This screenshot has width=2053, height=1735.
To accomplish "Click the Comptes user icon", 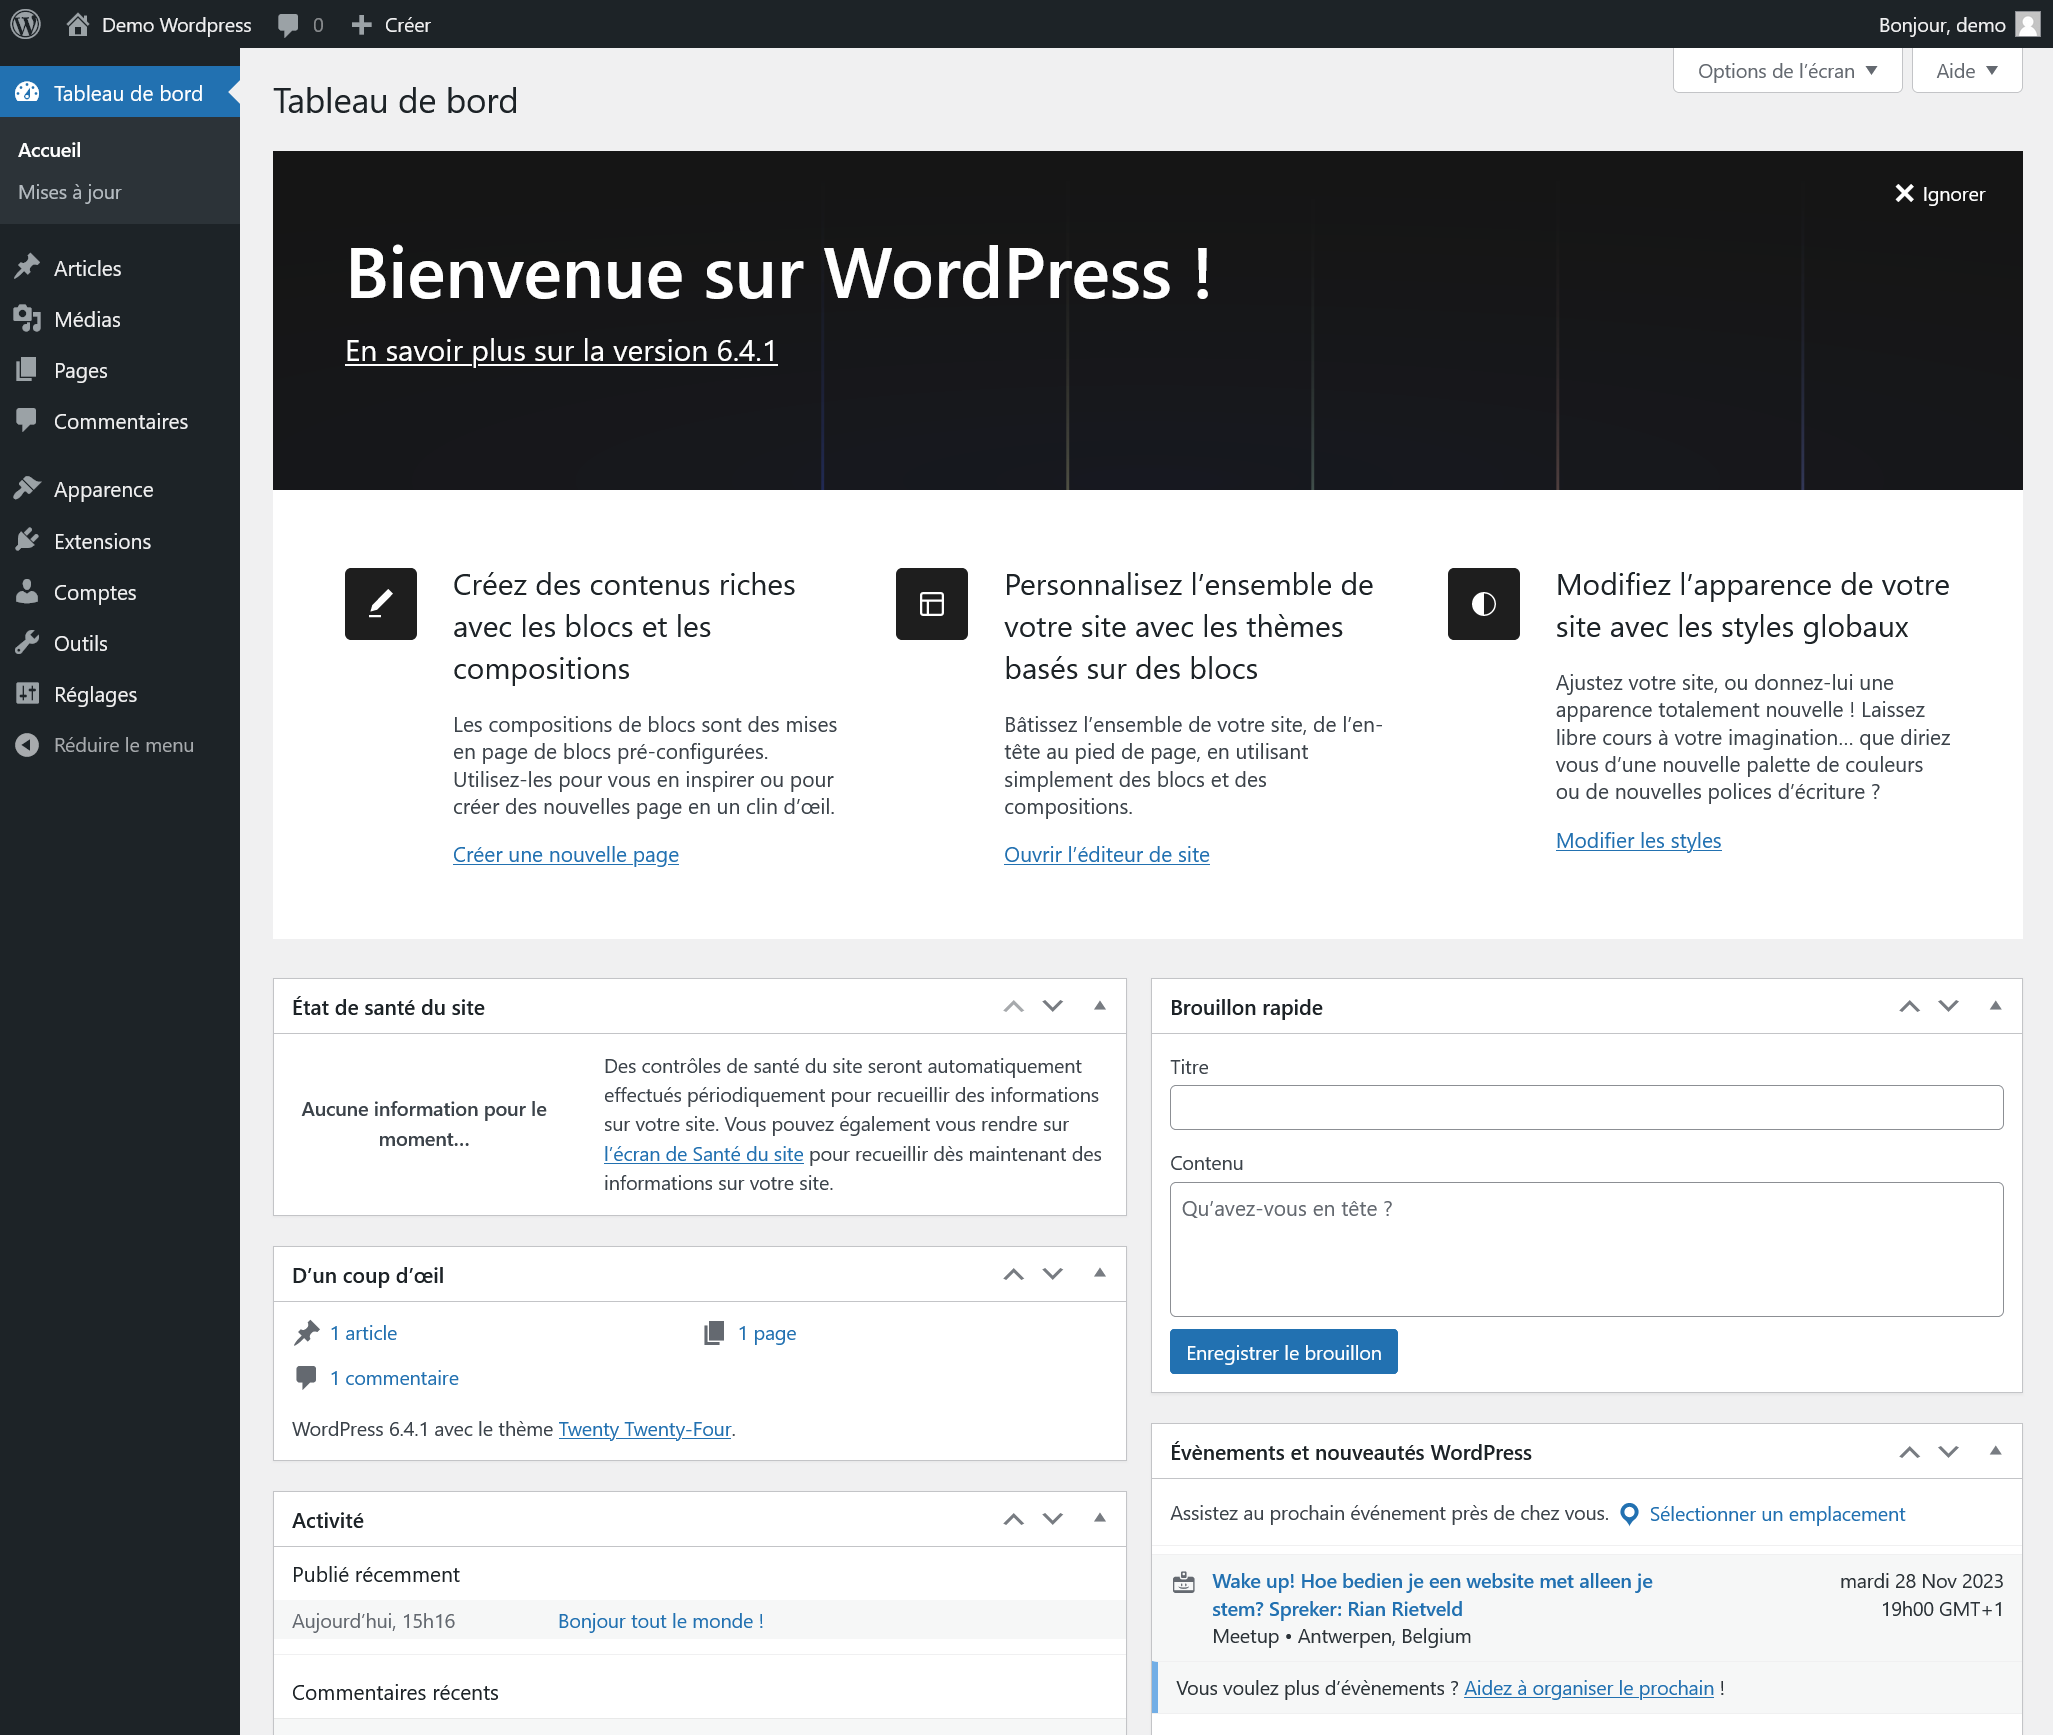I will pyautogui.click(x=27, y=591).
